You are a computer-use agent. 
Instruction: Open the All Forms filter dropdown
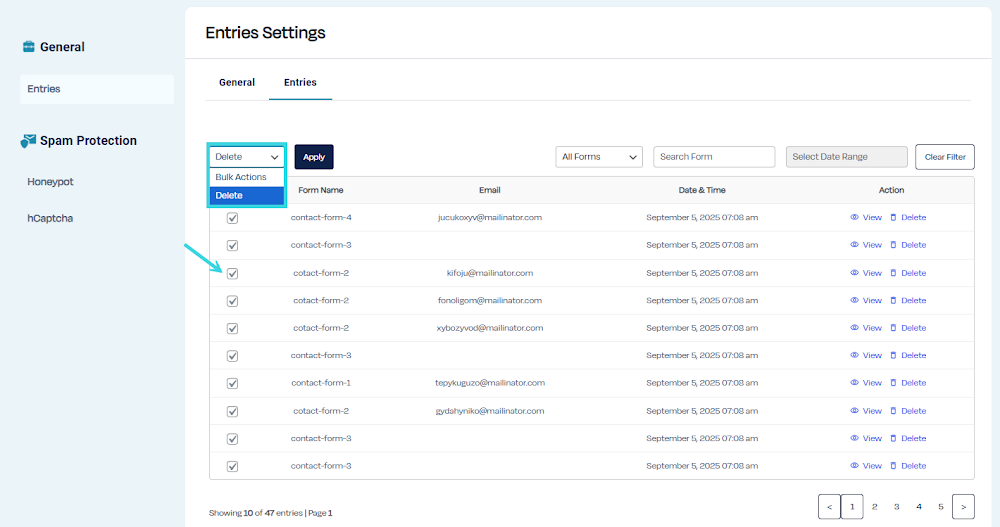(599, 157)
